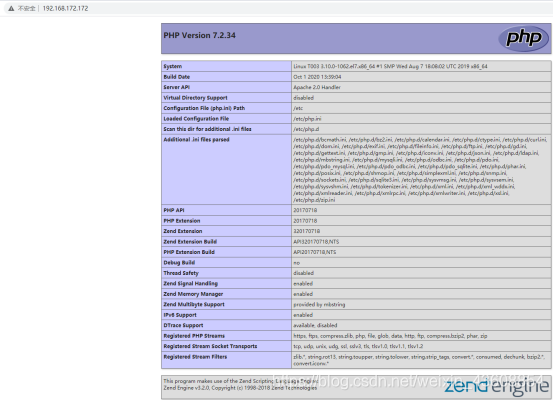
Task: Click the tcp, udp, unix transports value
Action: [358, 346]
